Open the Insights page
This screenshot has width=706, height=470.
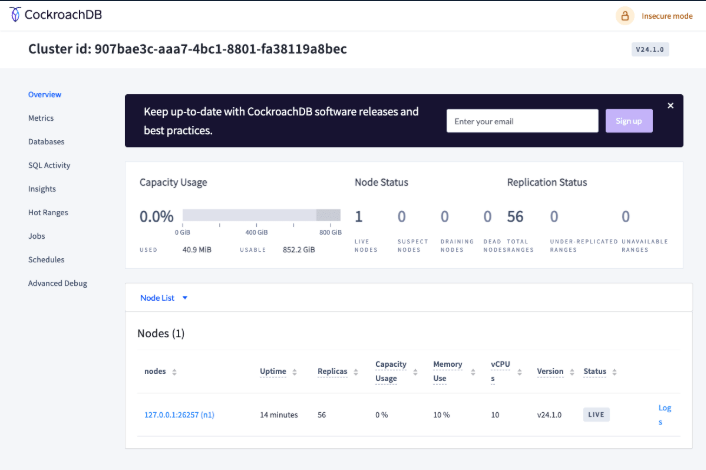(x=42, y=189)
